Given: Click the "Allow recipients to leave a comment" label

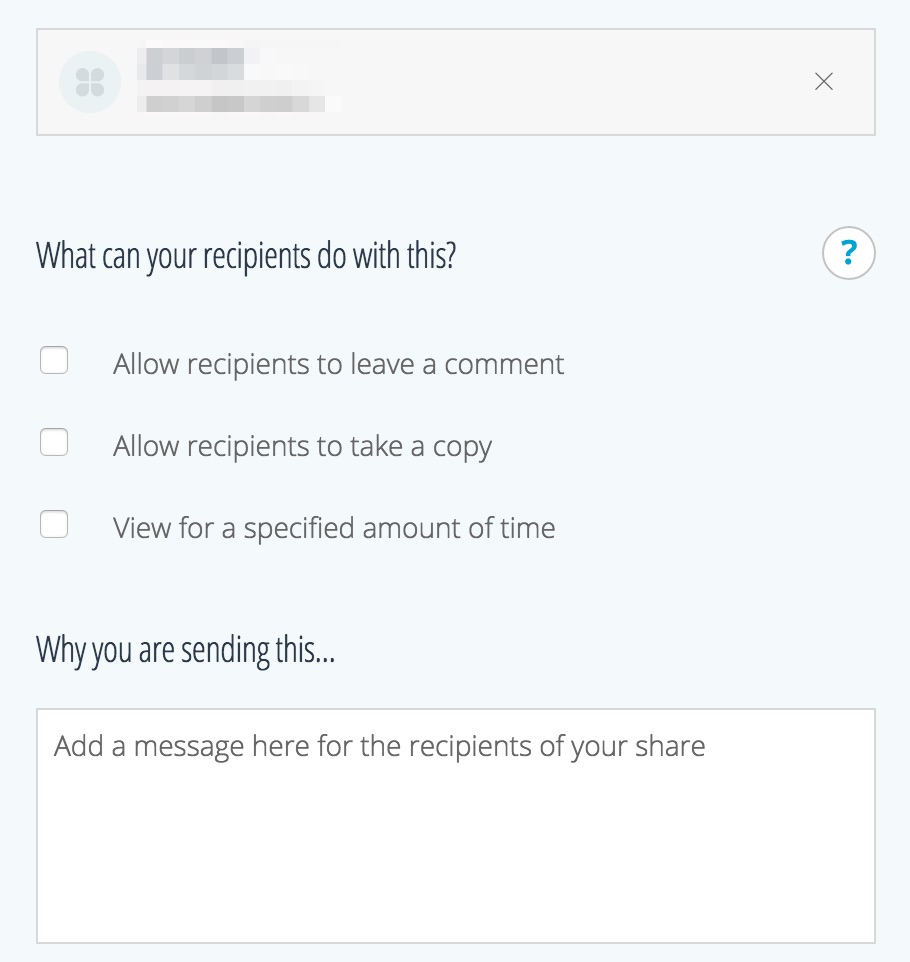Looking at the screenshot, I should click(338, 364).
